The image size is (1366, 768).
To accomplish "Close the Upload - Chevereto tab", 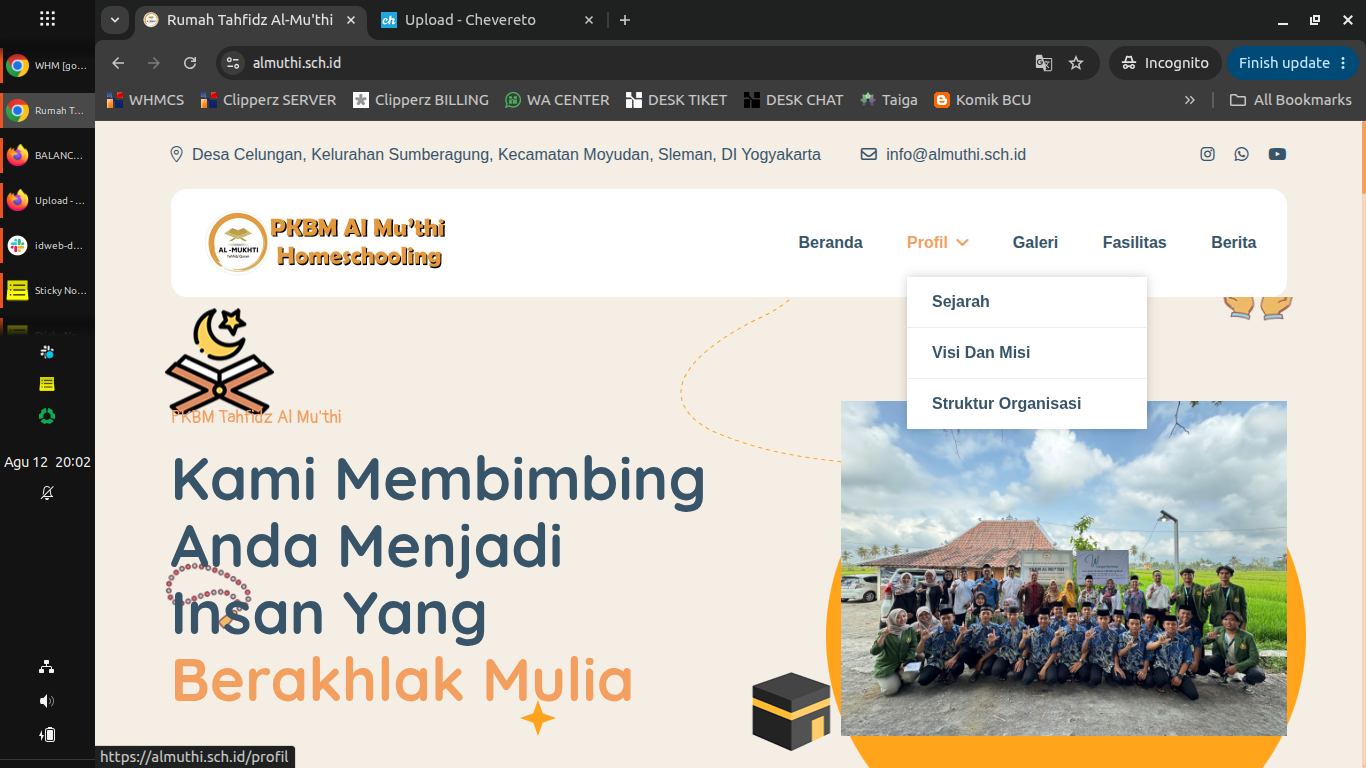I will coord(589,20).
